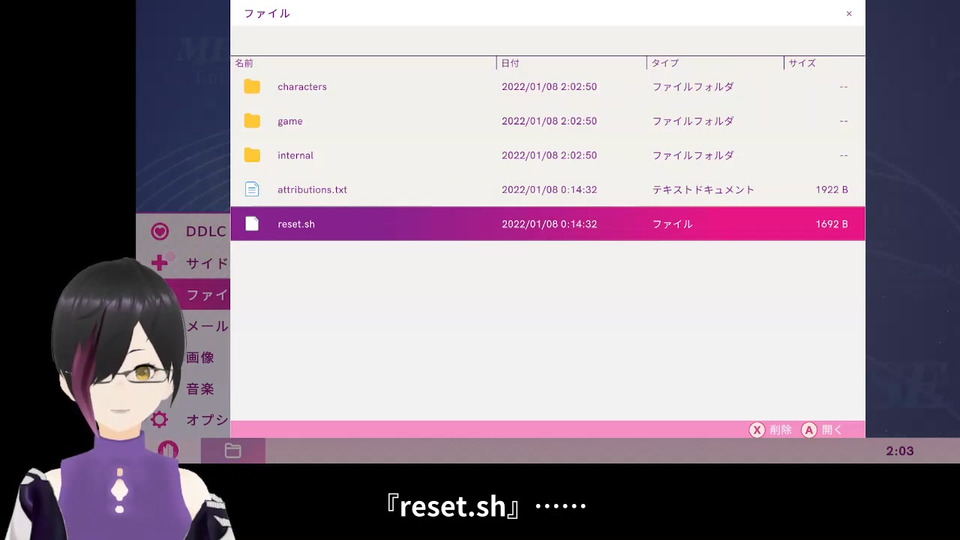Image resolution: width=960 pixels, height=540 pixels.
Task: Open the characters folder icon
Action: click(x=252, y=86)
